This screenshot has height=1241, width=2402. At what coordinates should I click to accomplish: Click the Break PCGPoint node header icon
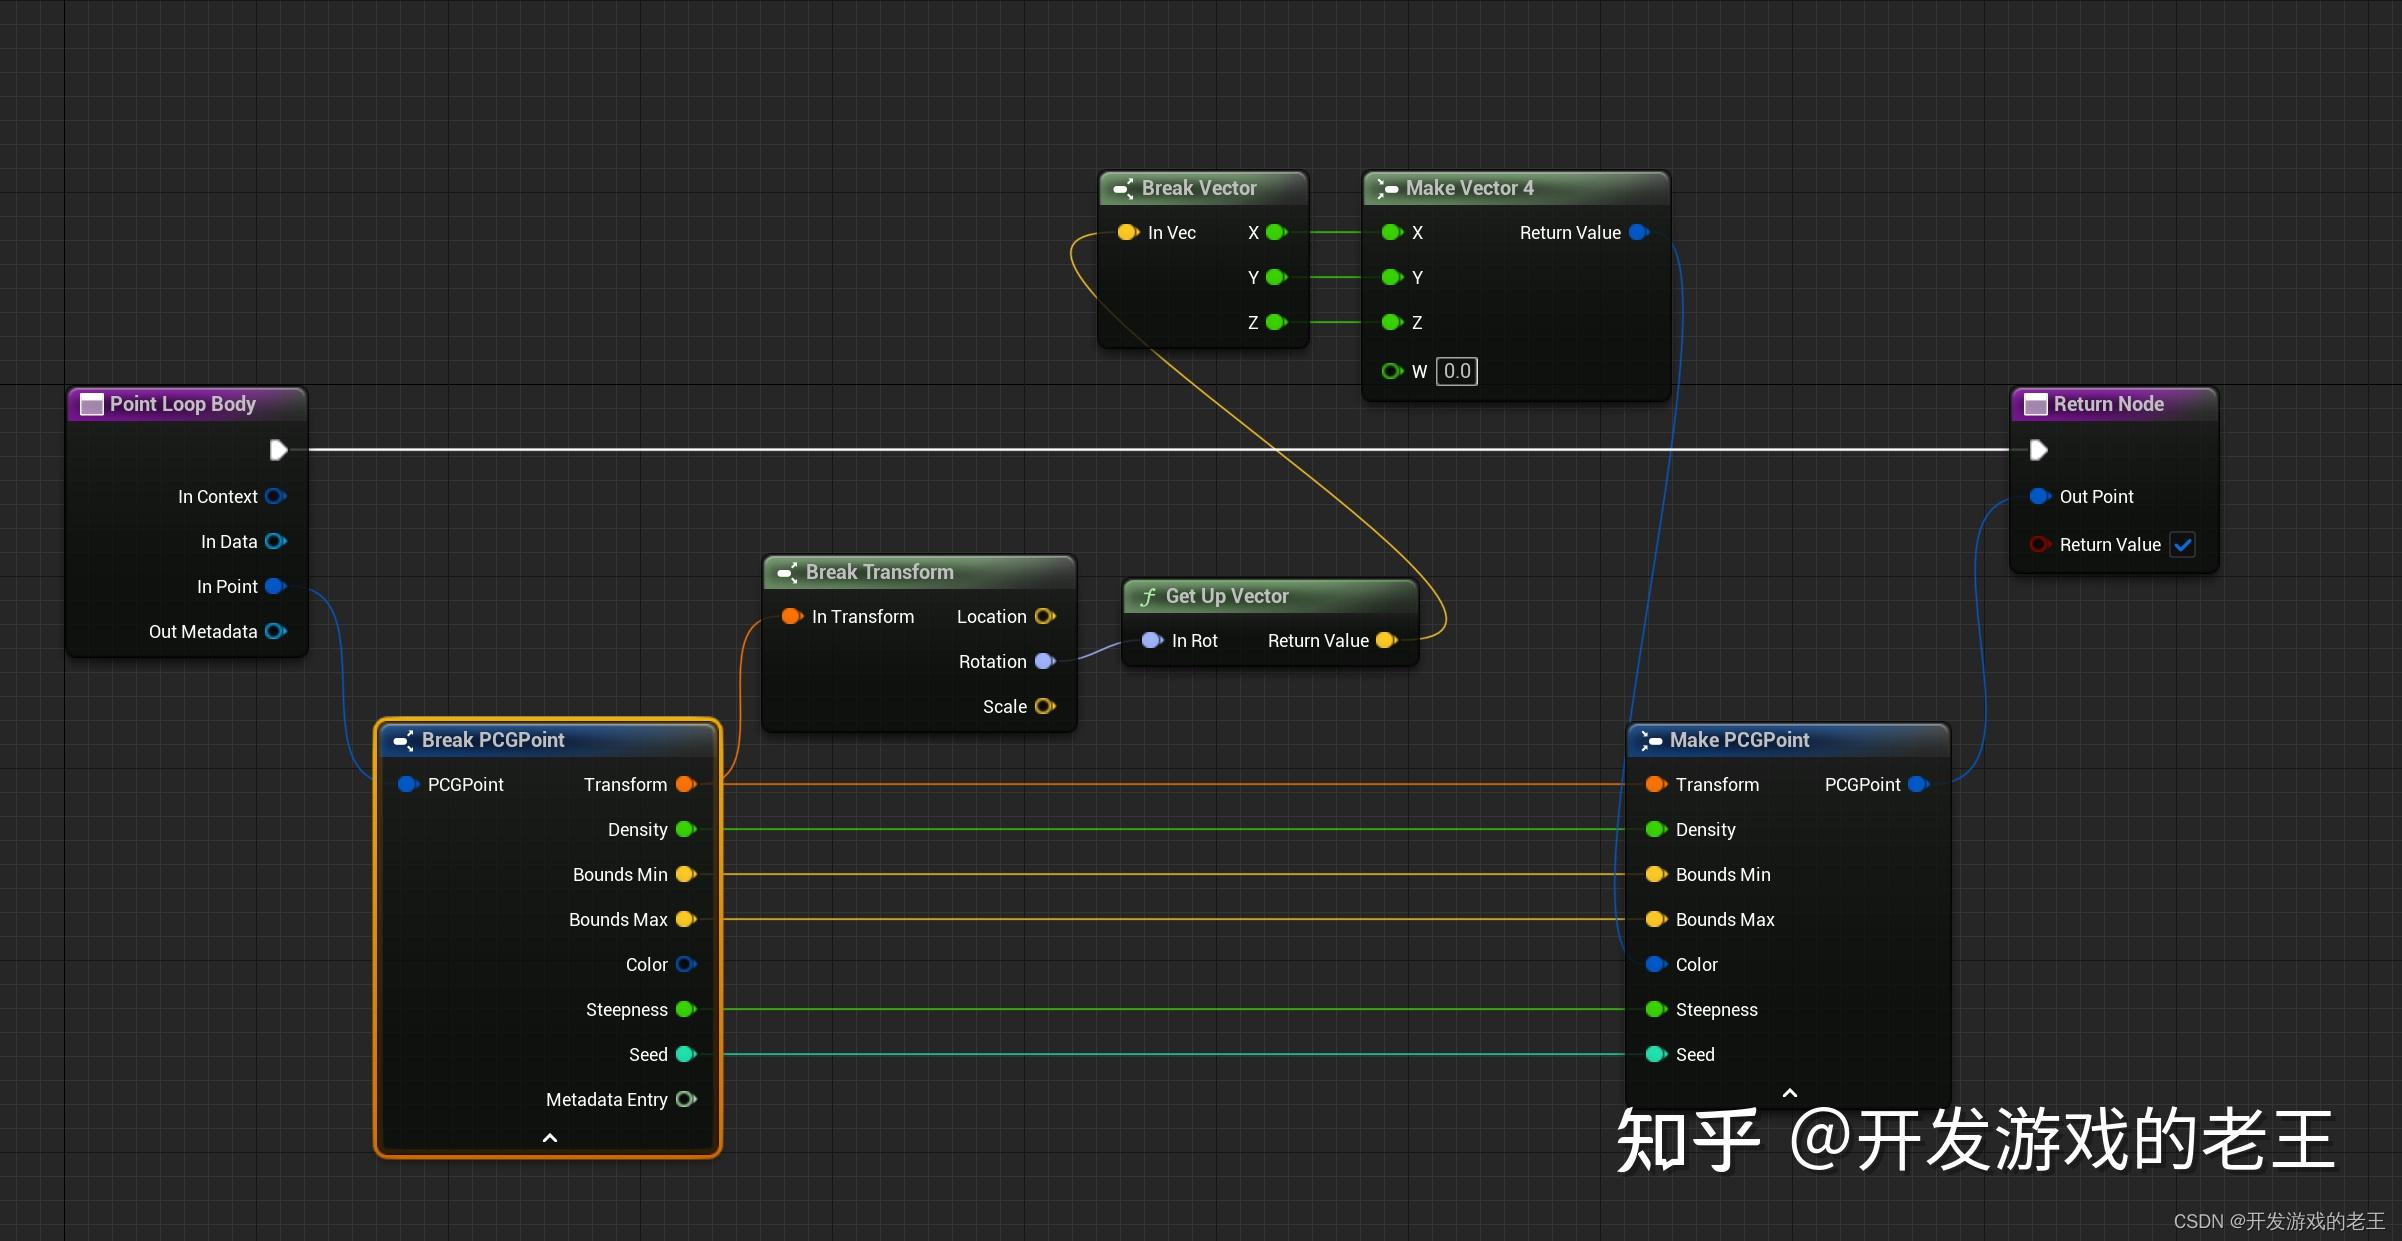pos(404,740)
